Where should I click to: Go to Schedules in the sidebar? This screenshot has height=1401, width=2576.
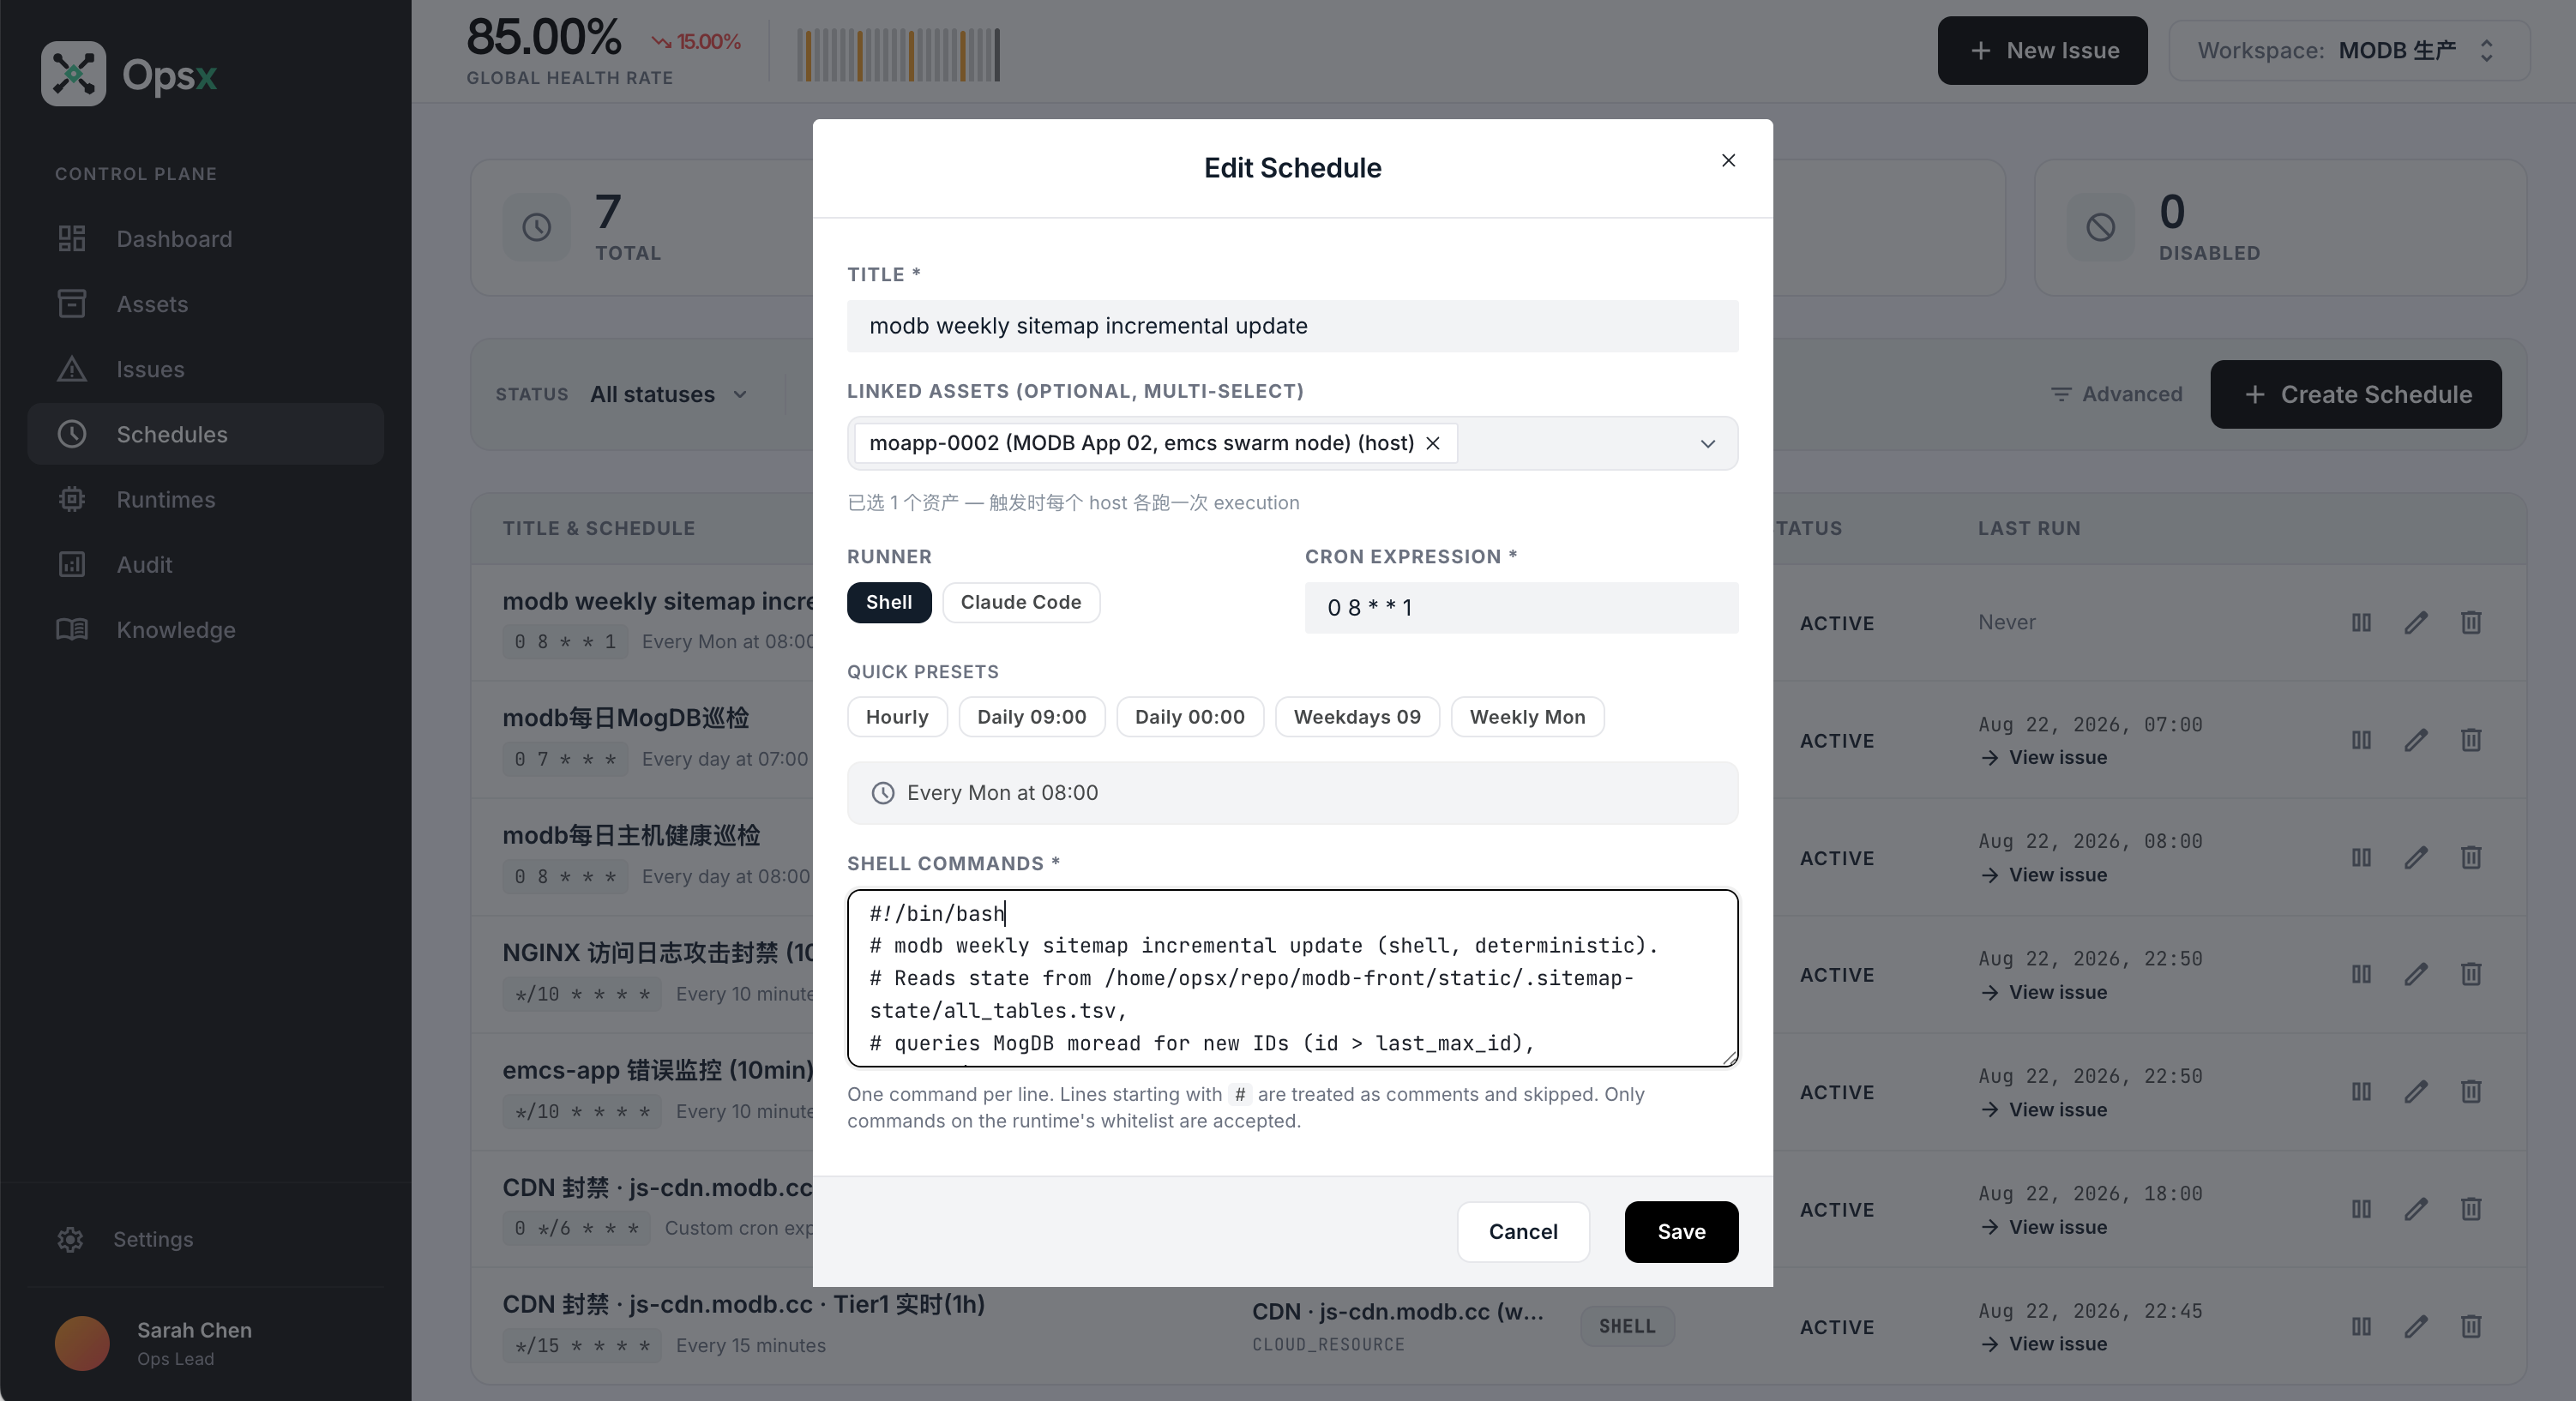(x=205, y=434)
